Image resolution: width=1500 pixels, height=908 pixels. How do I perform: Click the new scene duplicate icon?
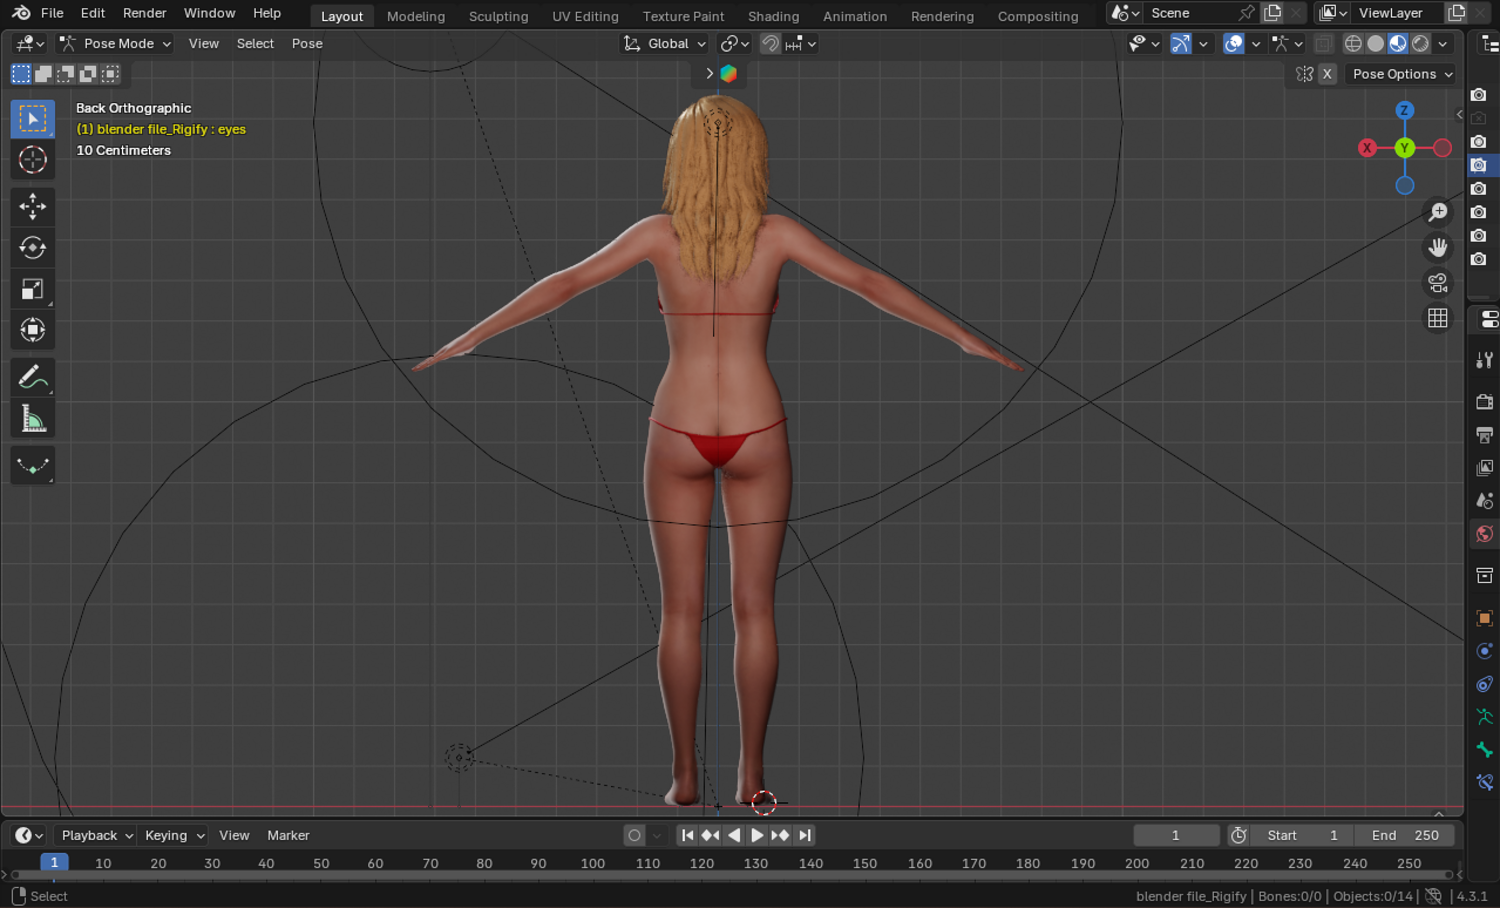pos(1273,13)
